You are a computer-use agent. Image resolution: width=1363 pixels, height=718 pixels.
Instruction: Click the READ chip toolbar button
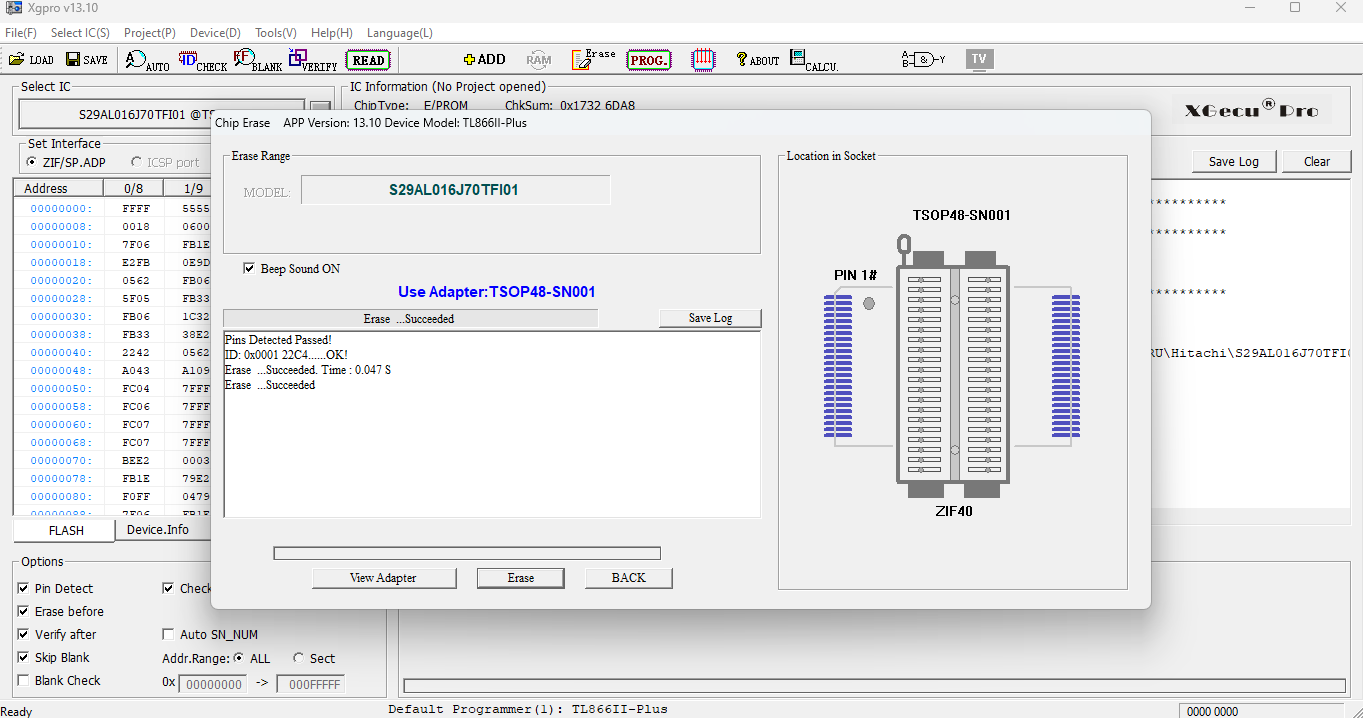click(368, 60)
